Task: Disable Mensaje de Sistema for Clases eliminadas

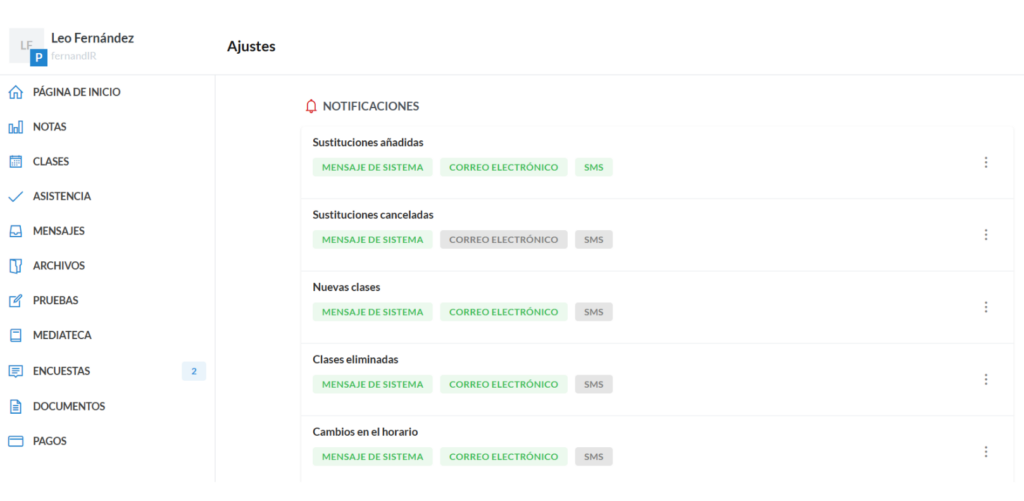Action: click(x=372, y=384)
